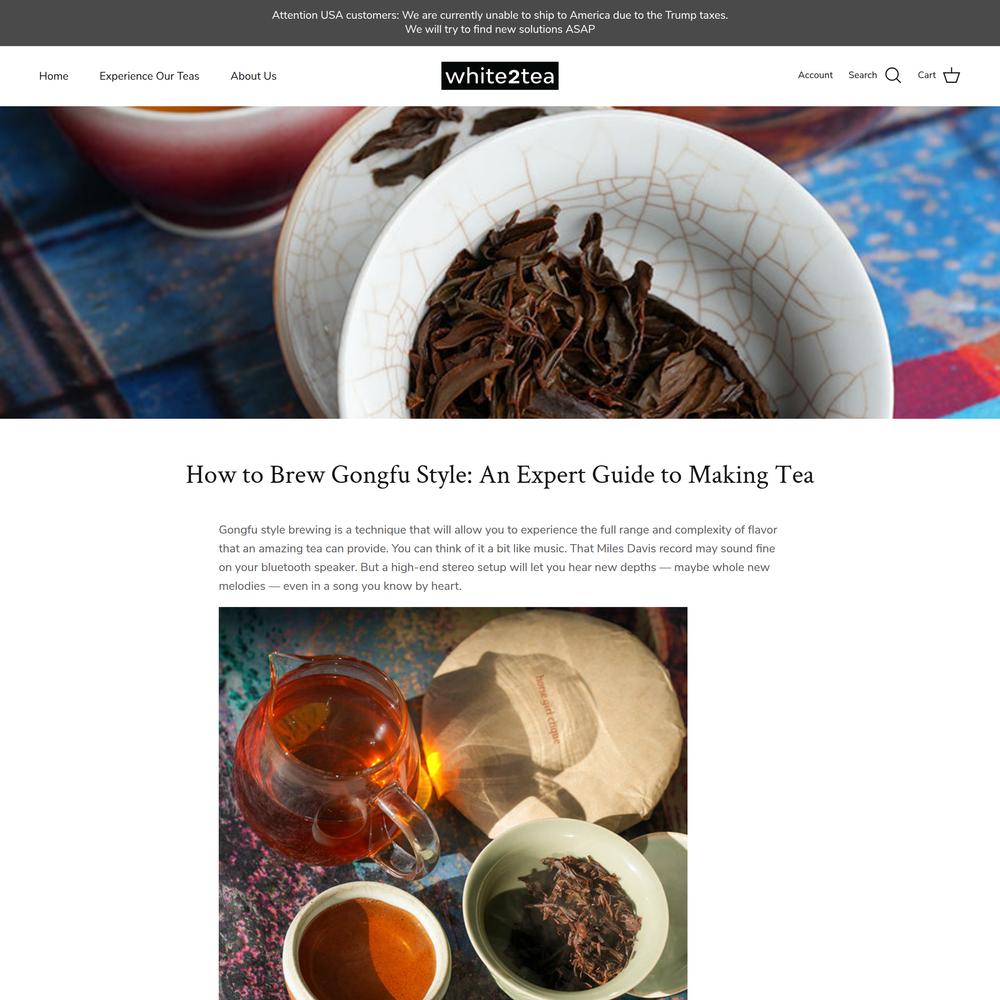Click the green gaiwan holding dry leaves
The image size is (1000, 1000).
pyautogui.click(x=566, y=907)
